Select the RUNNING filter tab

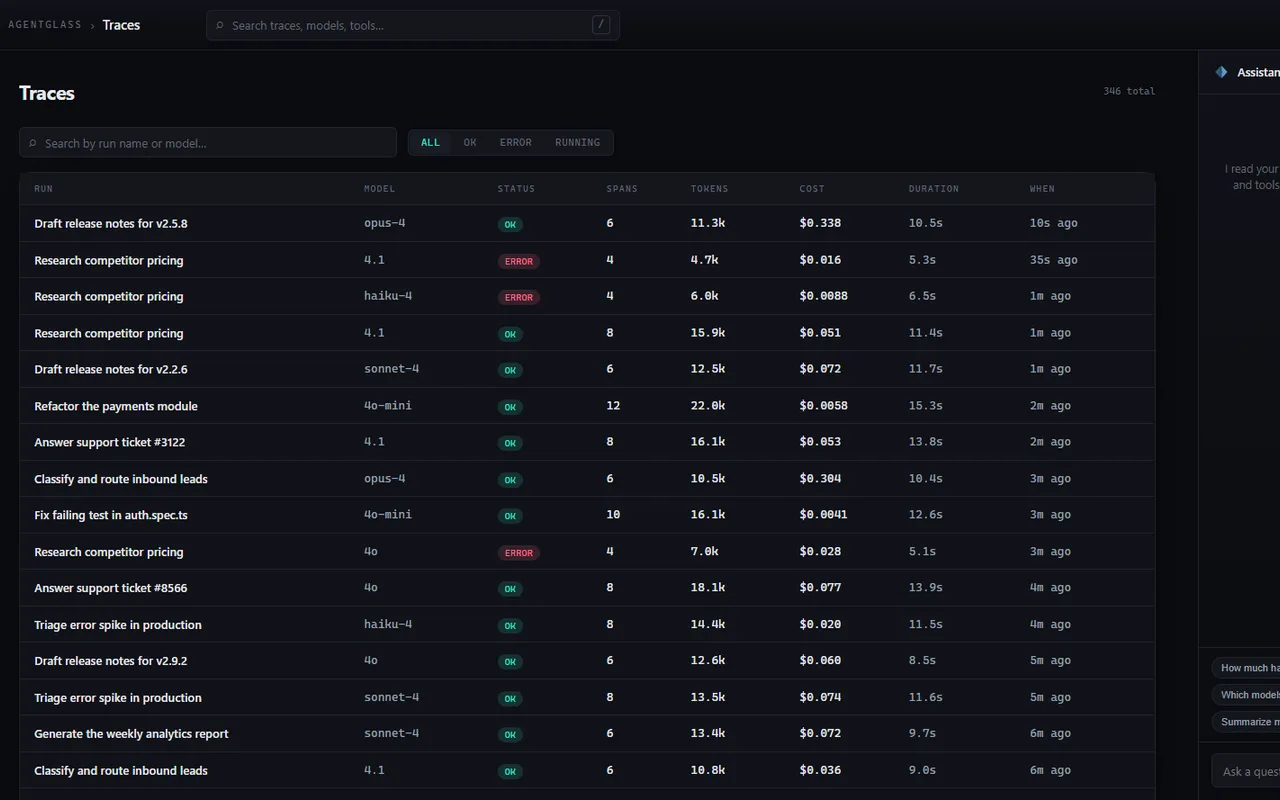[578, 143]
